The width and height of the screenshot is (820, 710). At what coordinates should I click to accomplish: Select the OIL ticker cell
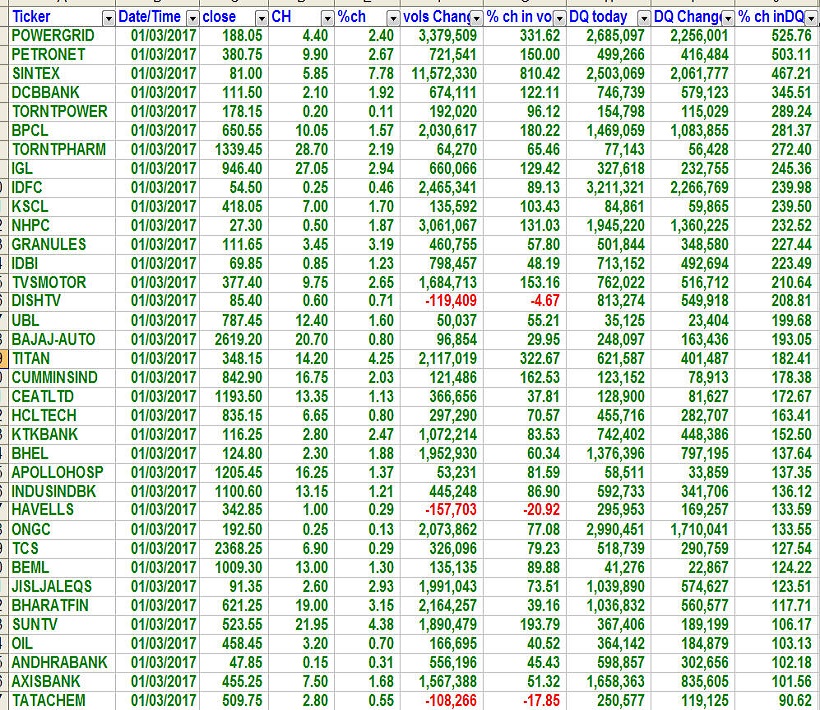(62, 644)
